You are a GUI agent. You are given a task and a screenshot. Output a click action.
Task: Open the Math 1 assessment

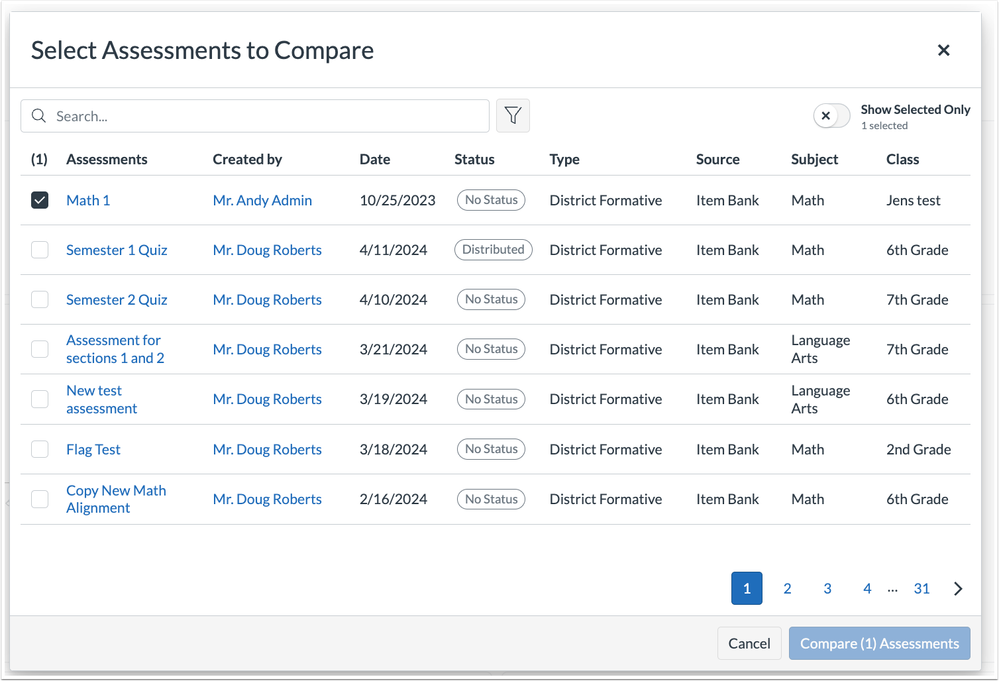88,199
